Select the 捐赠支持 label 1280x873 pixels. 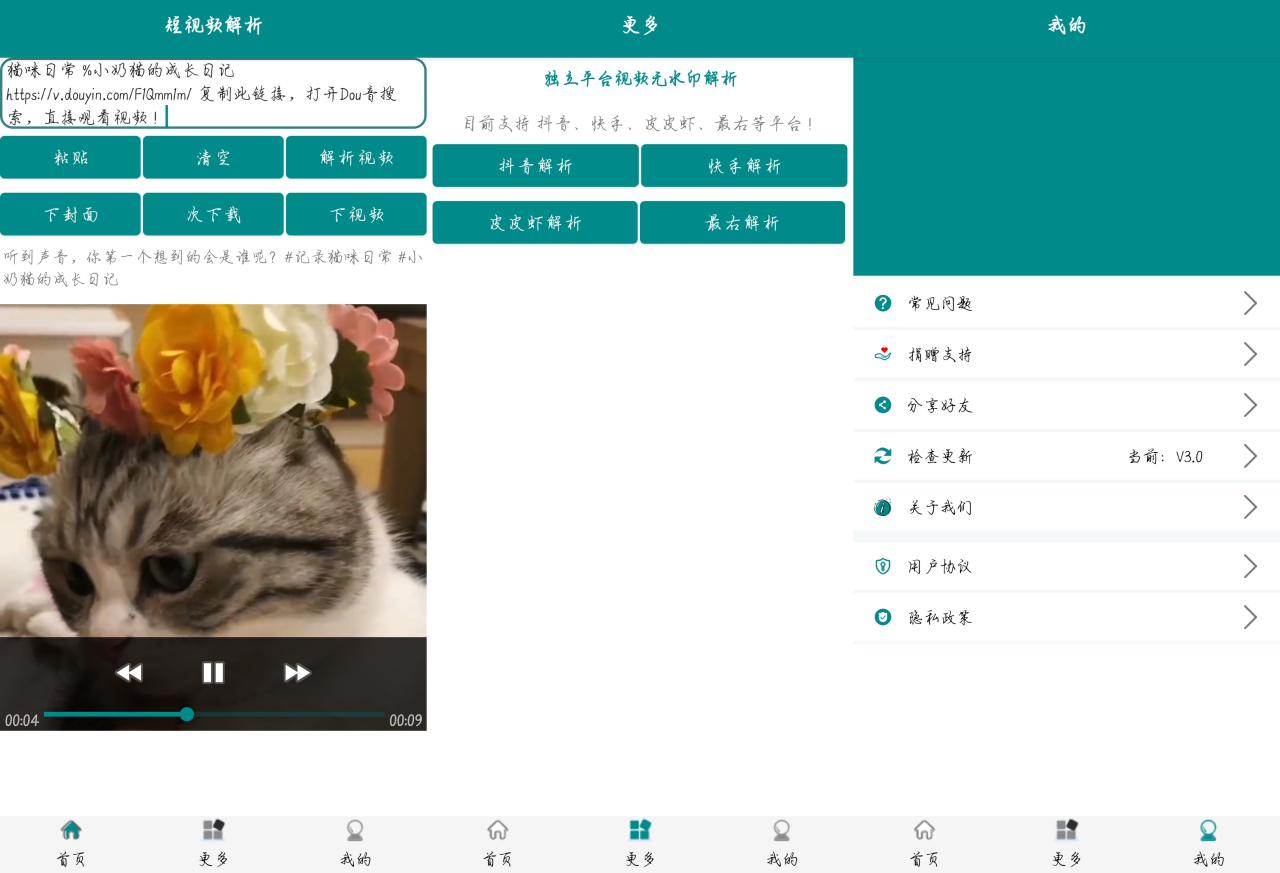click(x=940, y=354)
